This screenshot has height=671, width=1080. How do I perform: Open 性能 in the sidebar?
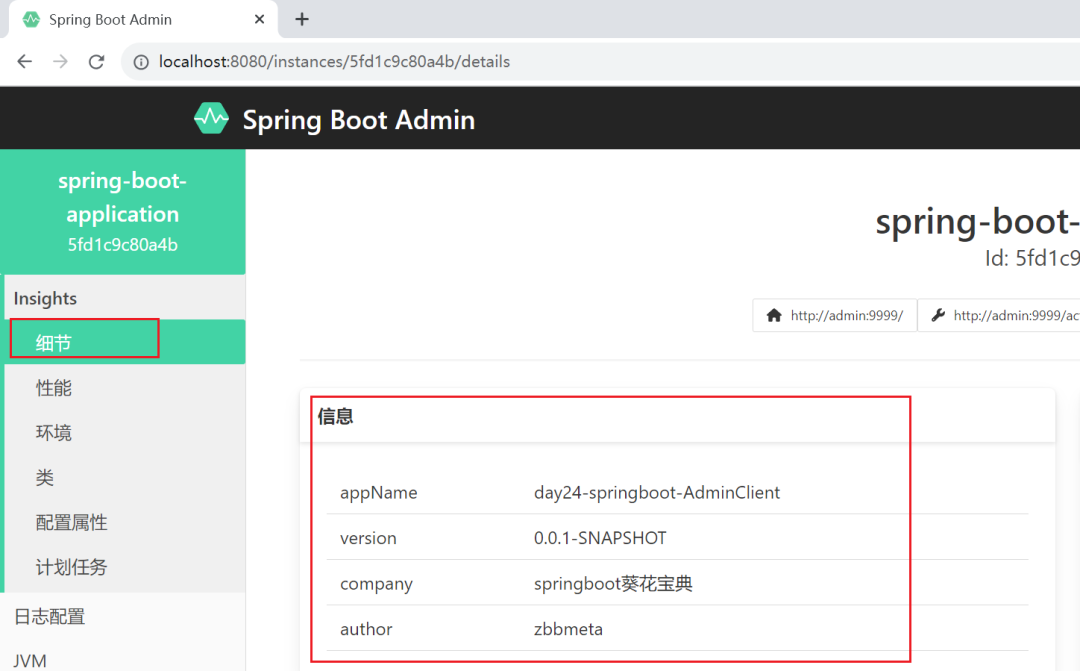tap(125, 388)
